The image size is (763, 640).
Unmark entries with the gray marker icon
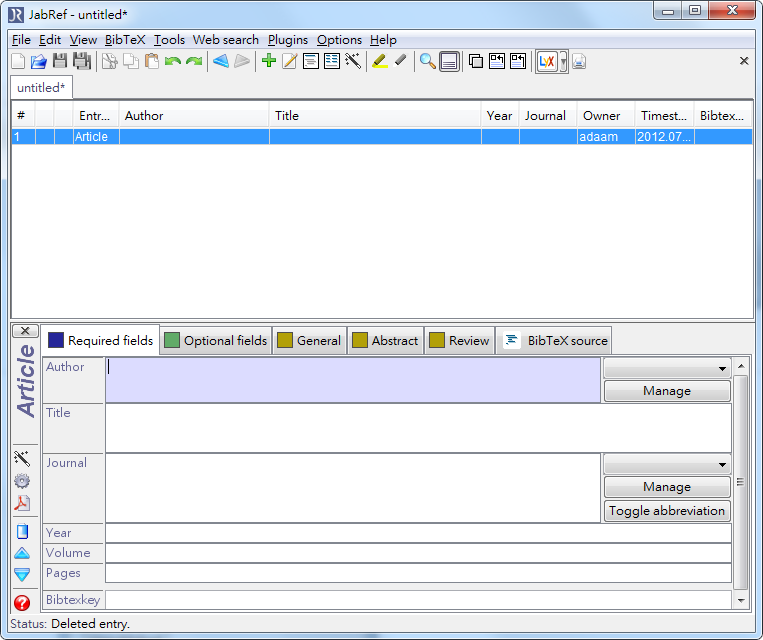(x=400, y=61)
